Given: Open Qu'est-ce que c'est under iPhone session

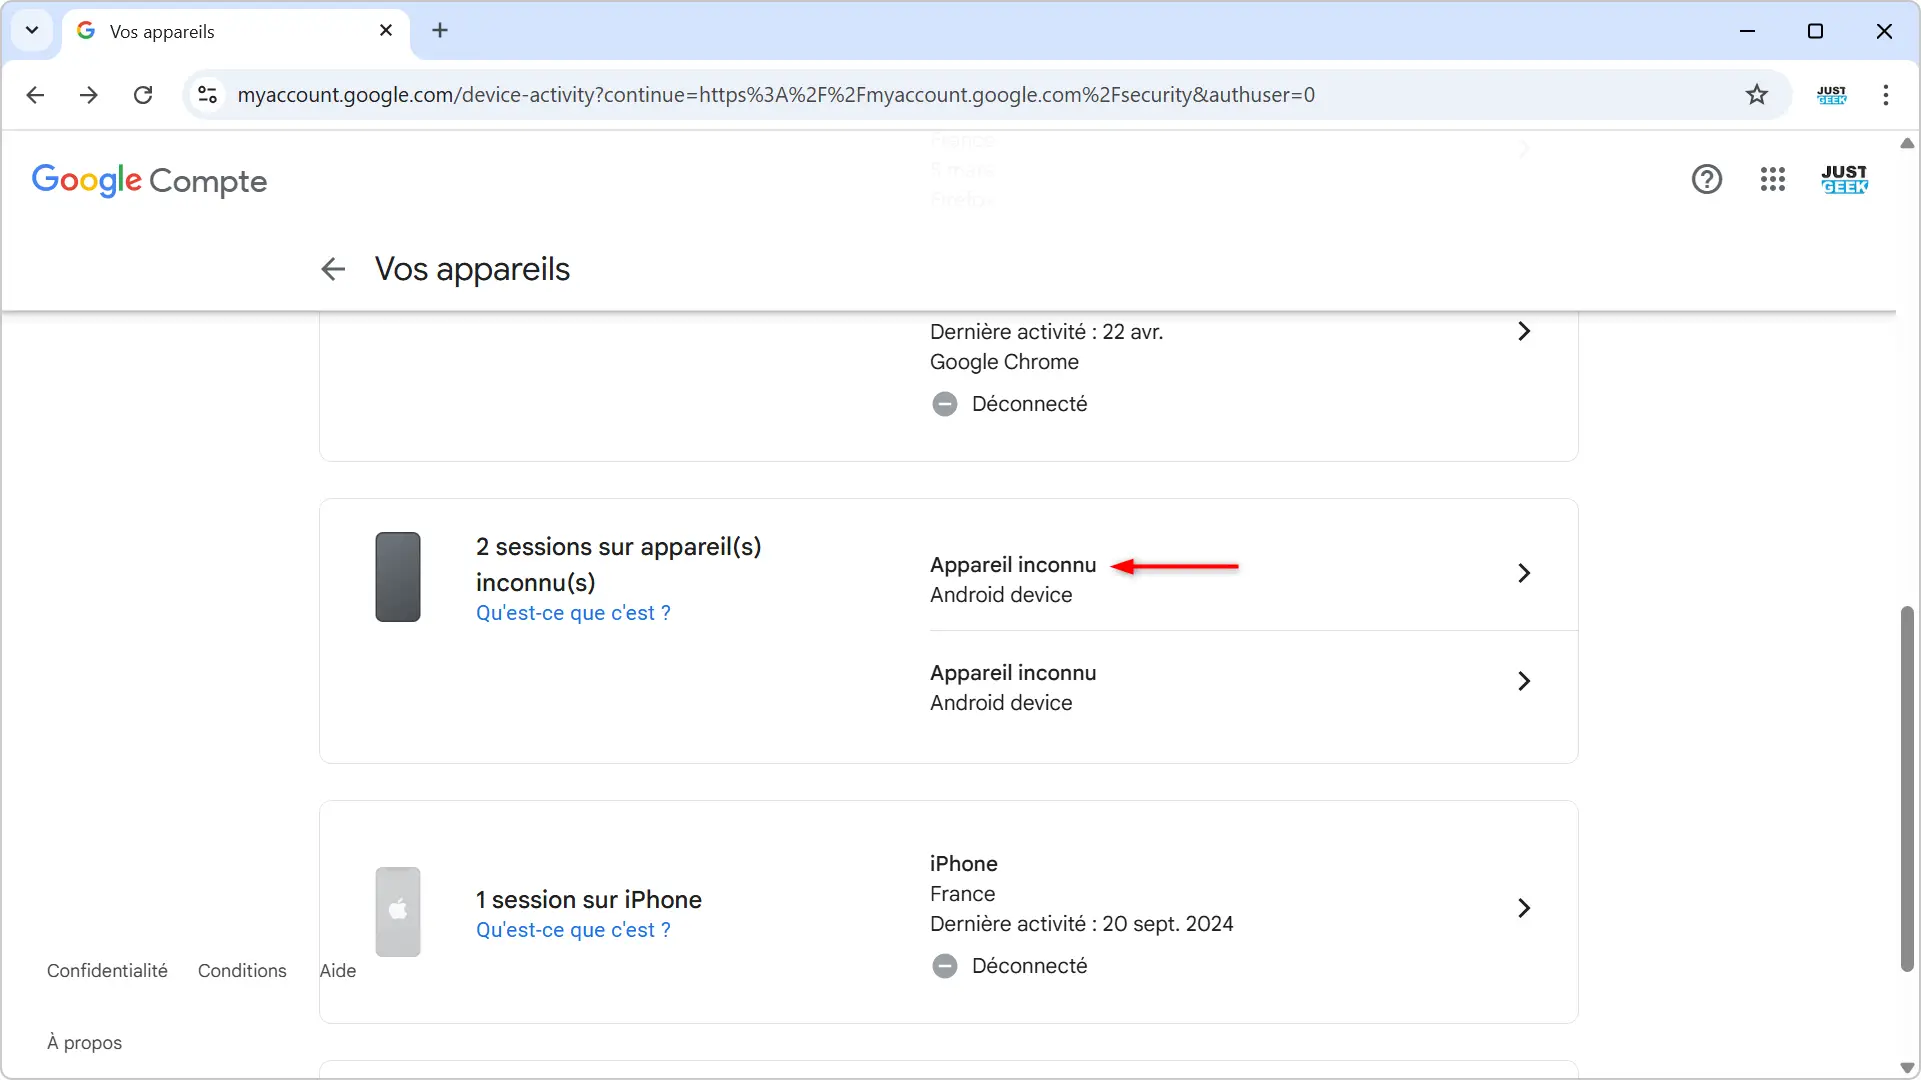Looking at the screenshot, I should coord(573,930).
